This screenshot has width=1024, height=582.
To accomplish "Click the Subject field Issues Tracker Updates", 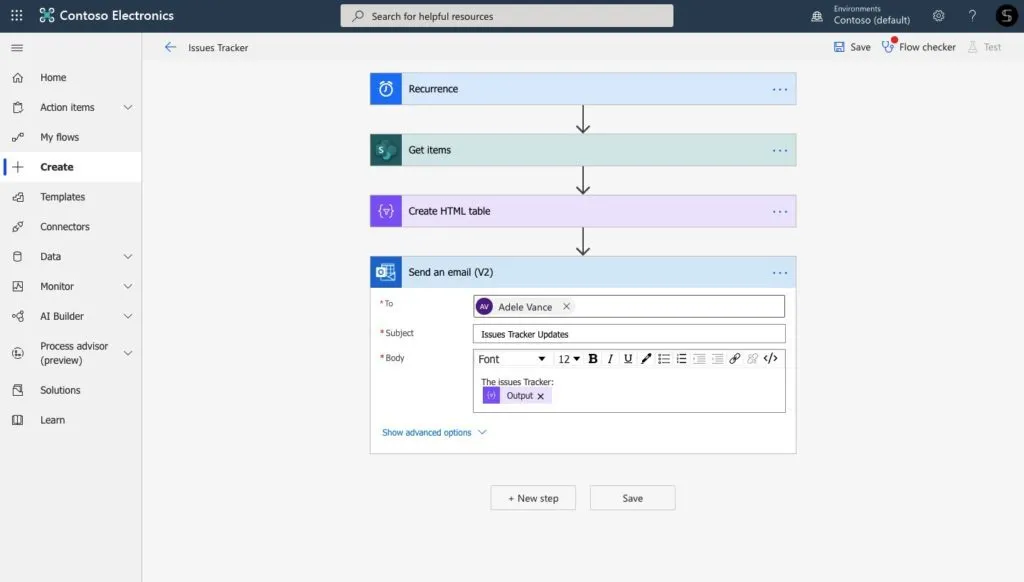I will pyautogui.click(x=629, y=334).
